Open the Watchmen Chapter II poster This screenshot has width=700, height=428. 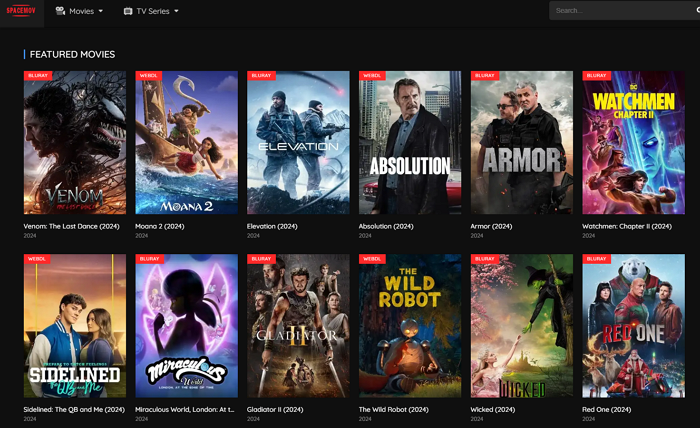[x=633, y=143]
